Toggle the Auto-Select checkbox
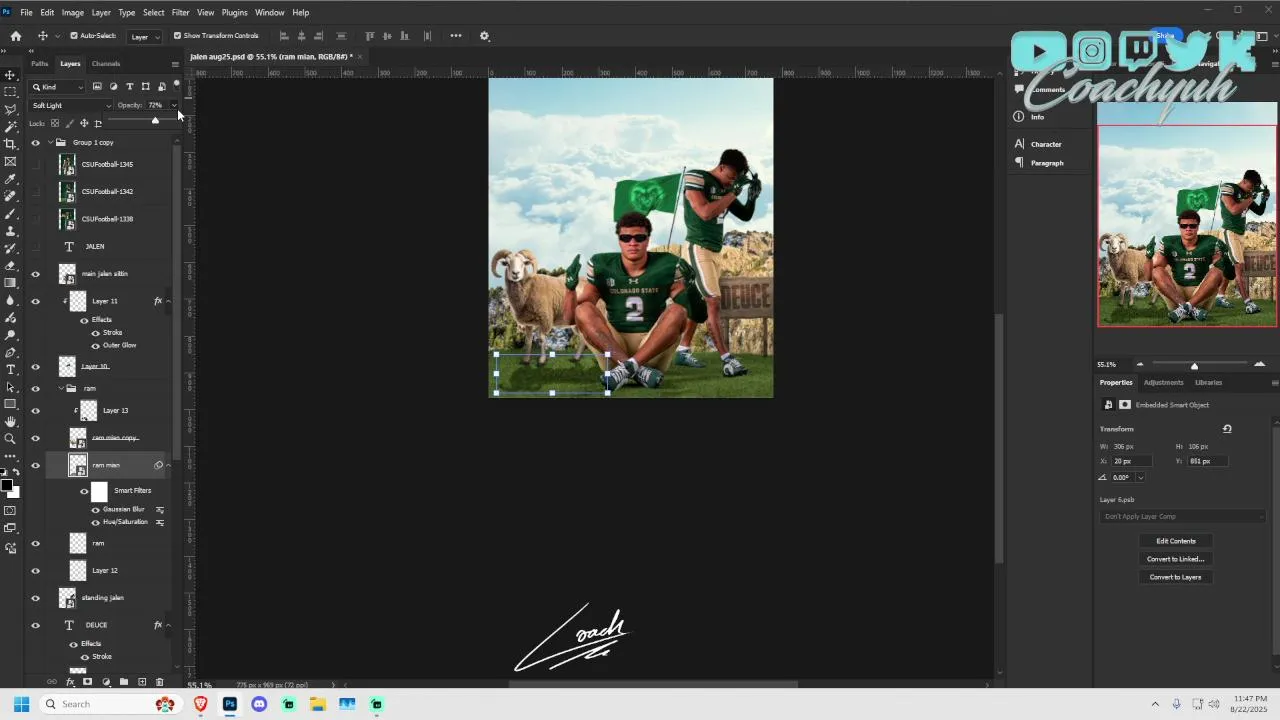This screenshot has height=720, width=1280. click(x=74, y=36)
